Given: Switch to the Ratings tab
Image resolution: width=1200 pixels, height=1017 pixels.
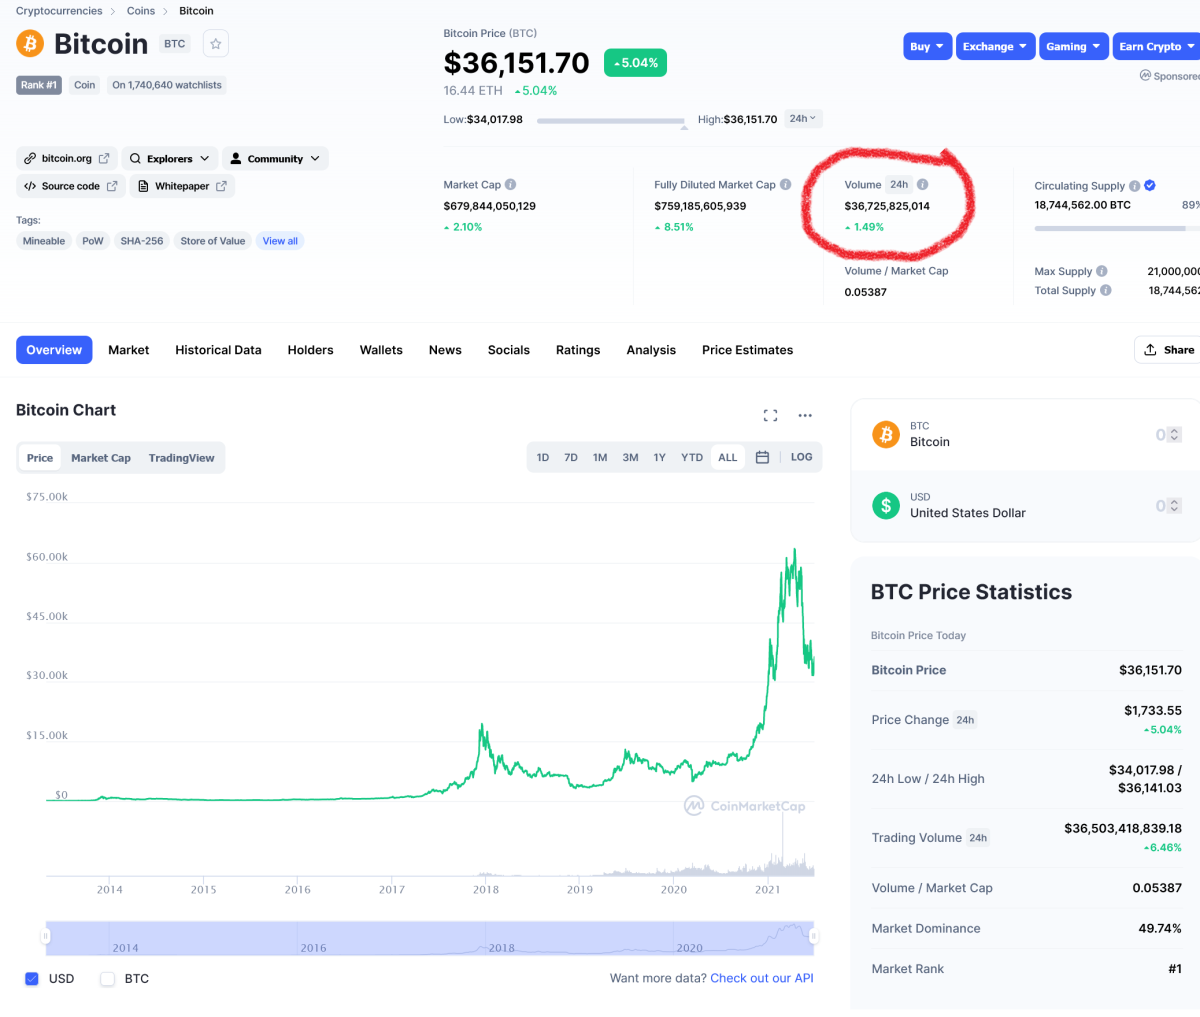Looking at the screenshot, I should (578, 350).
